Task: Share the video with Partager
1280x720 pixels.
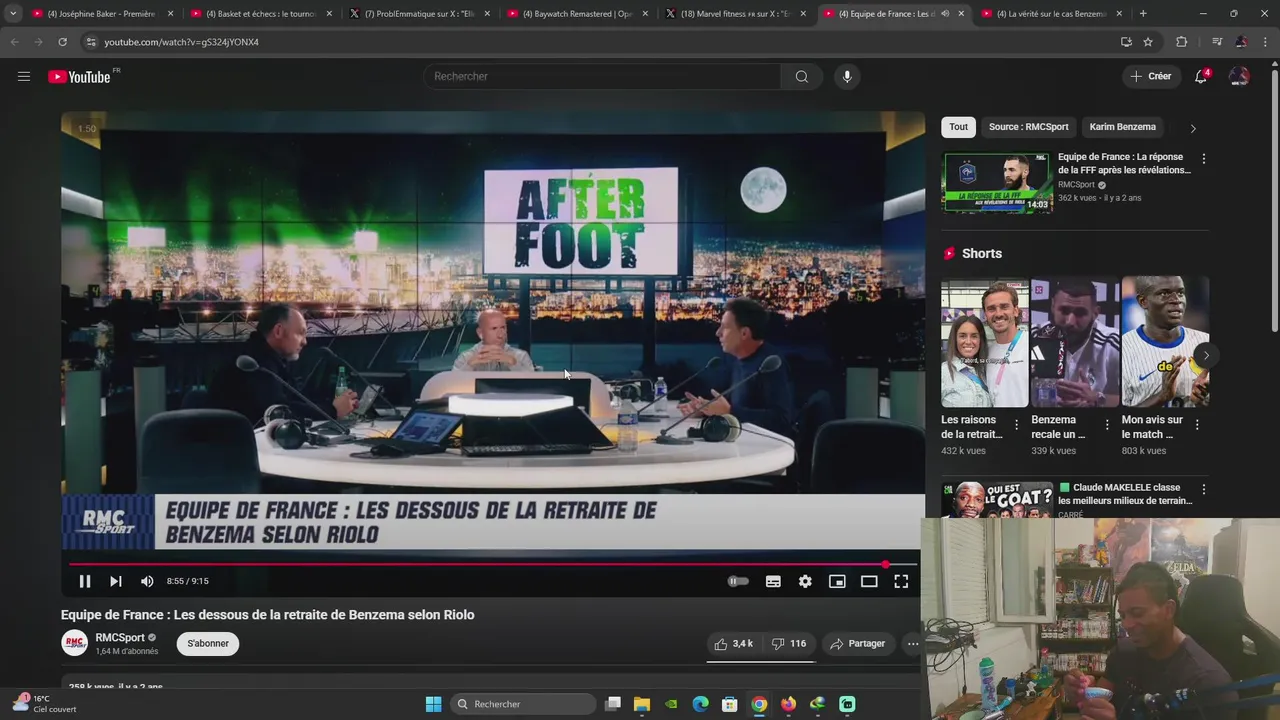Action: tap(858, 644)
